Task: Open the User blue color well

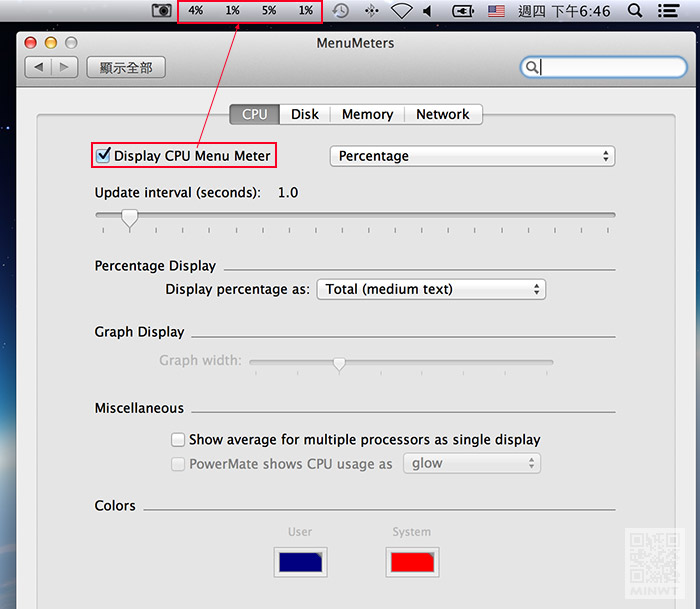Action: tap(300, 562)
